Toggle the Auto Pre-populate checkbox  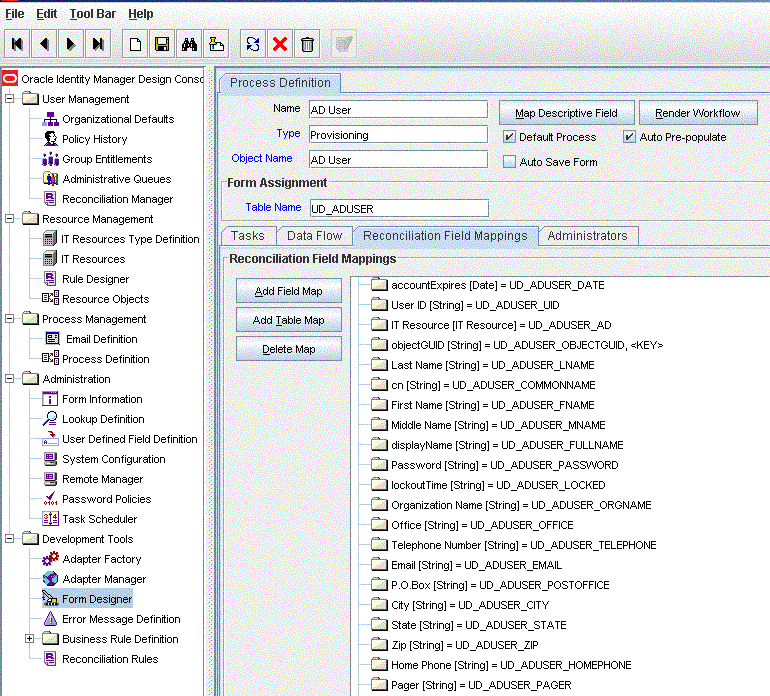click(629, 137)
